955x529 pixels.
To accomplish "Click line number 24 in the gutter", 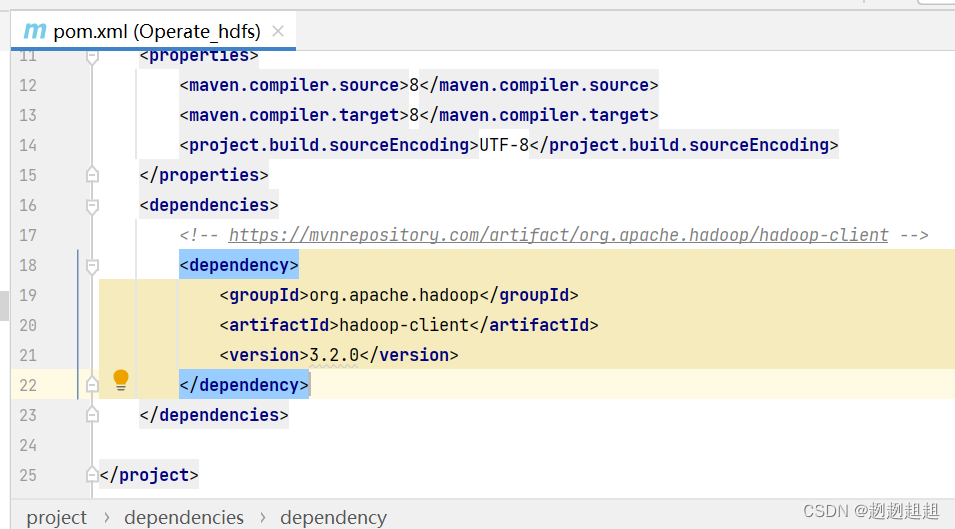I will point(28,445).
